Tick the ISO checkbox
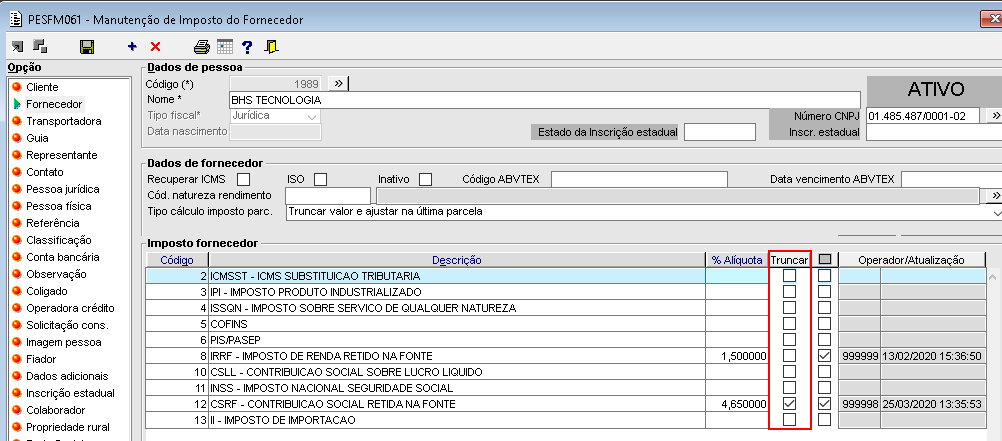 point(320,180)
